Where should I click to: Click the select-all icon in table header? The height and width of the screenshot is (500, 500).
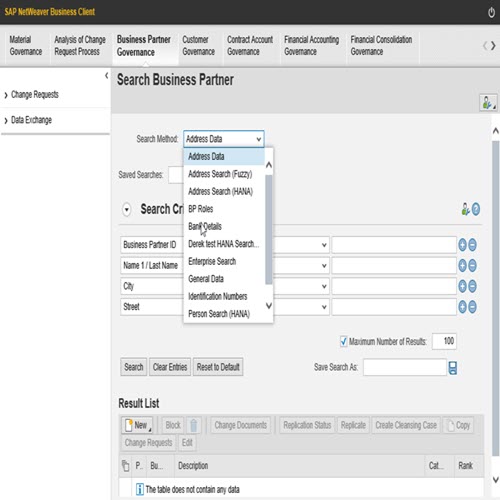[x=126, y=466]
